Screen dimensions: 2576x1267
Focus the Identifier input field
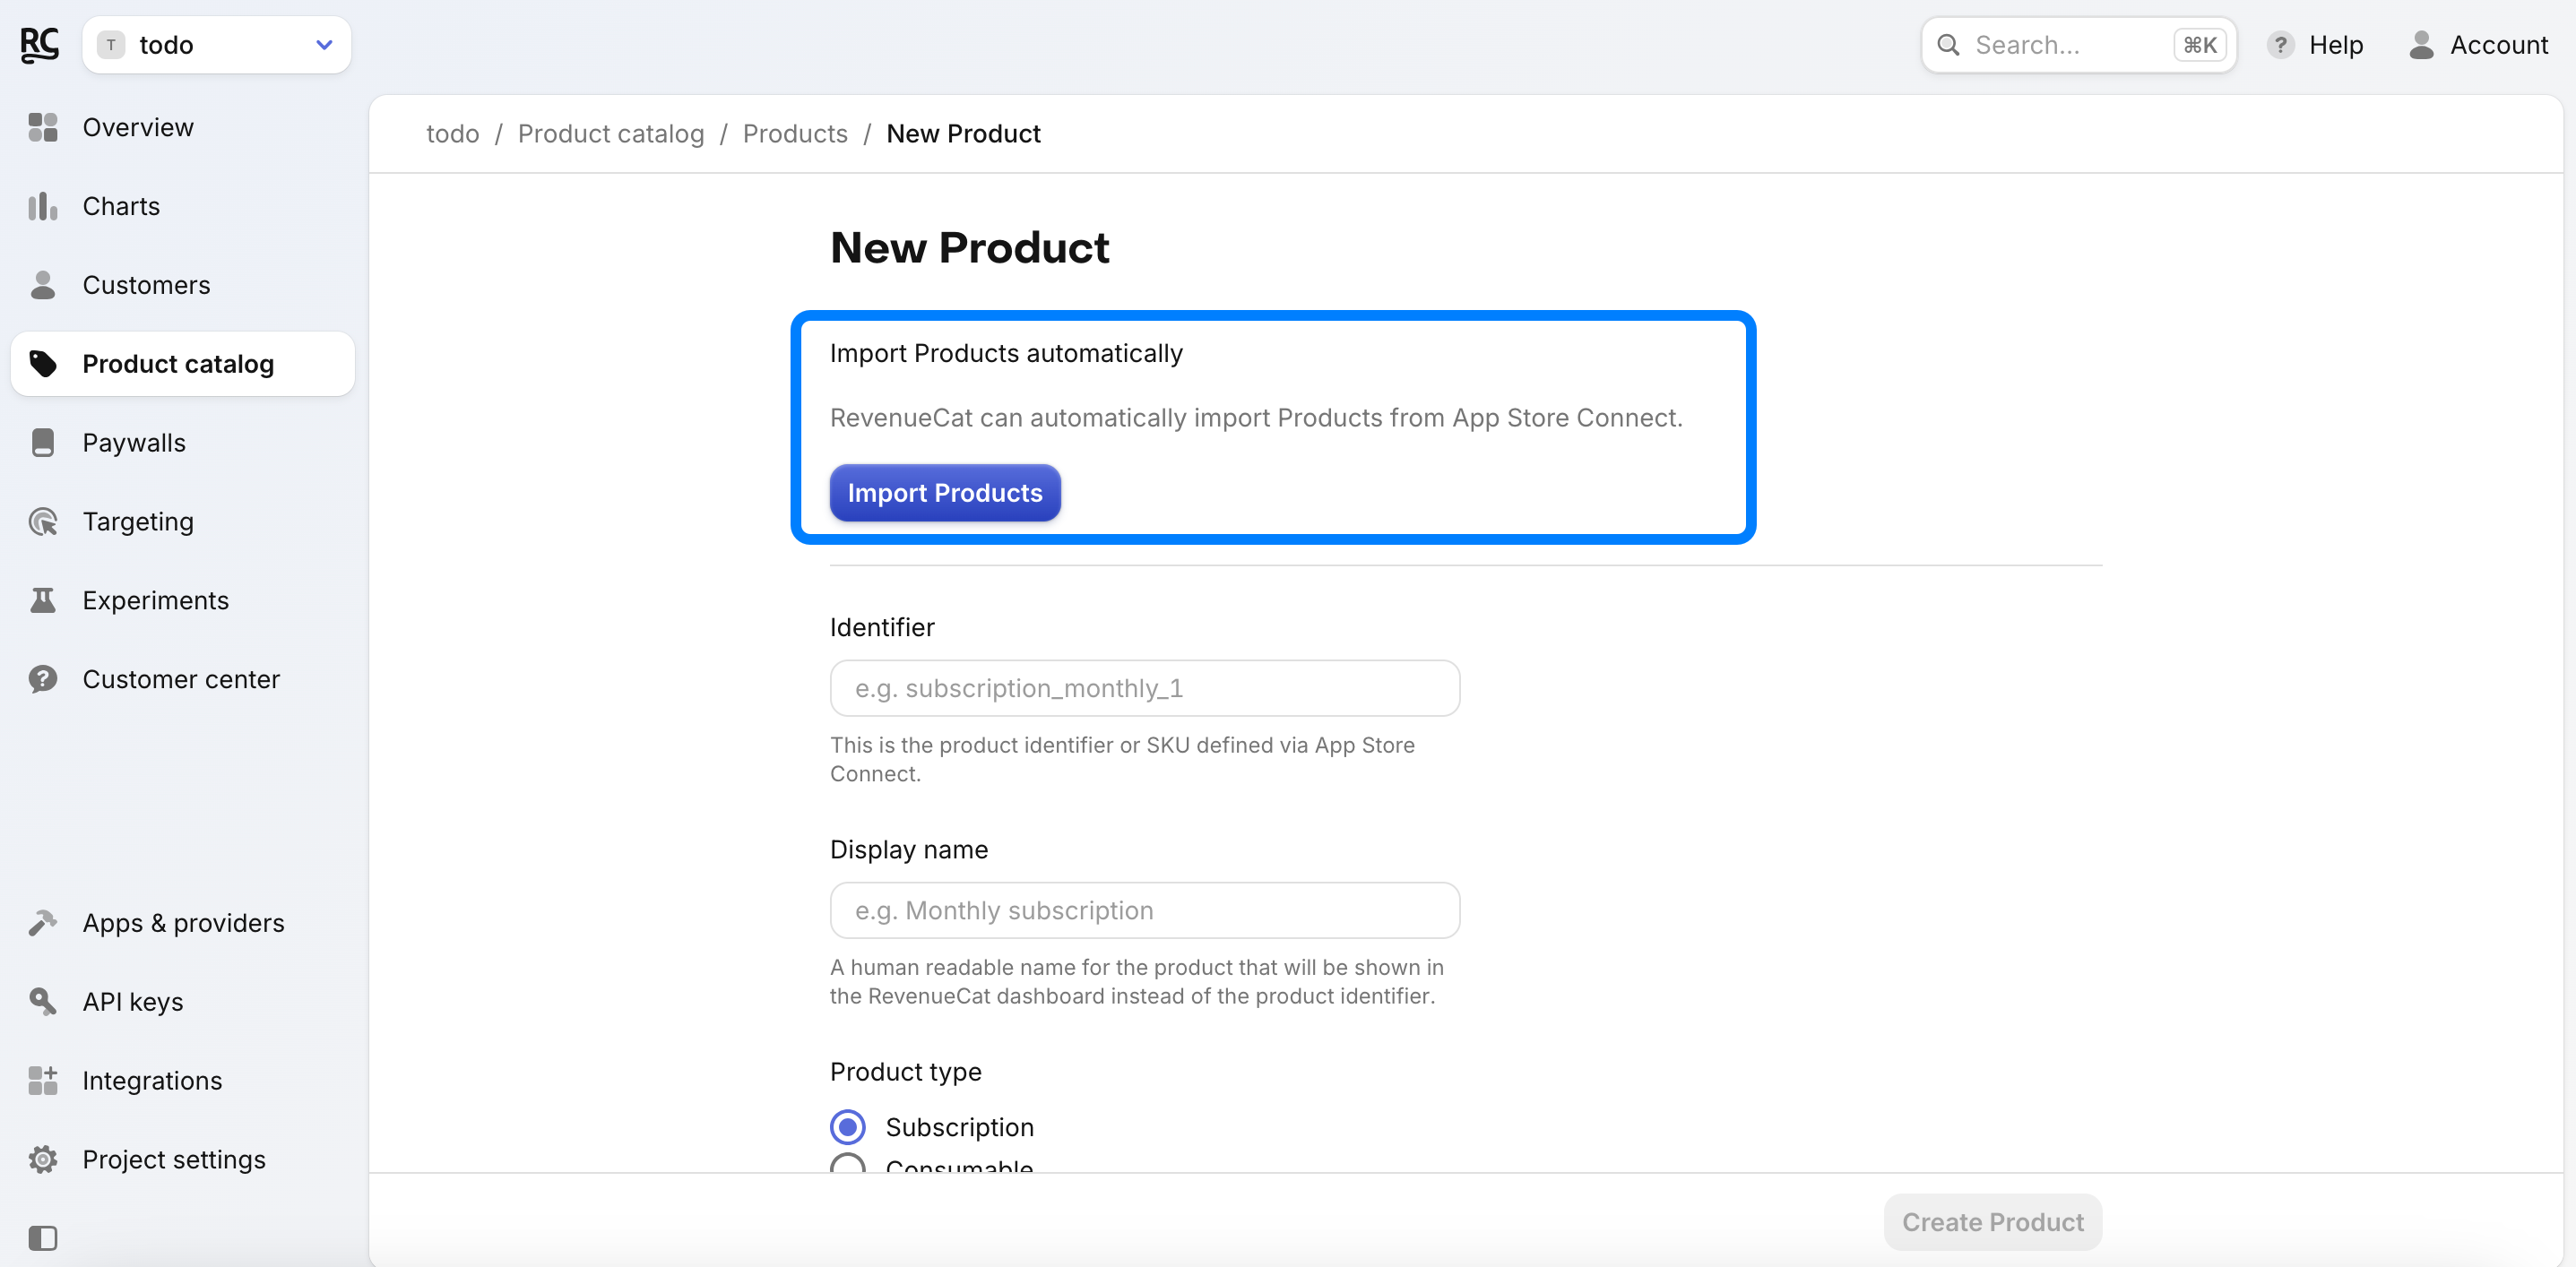[x=1144, y=688]
